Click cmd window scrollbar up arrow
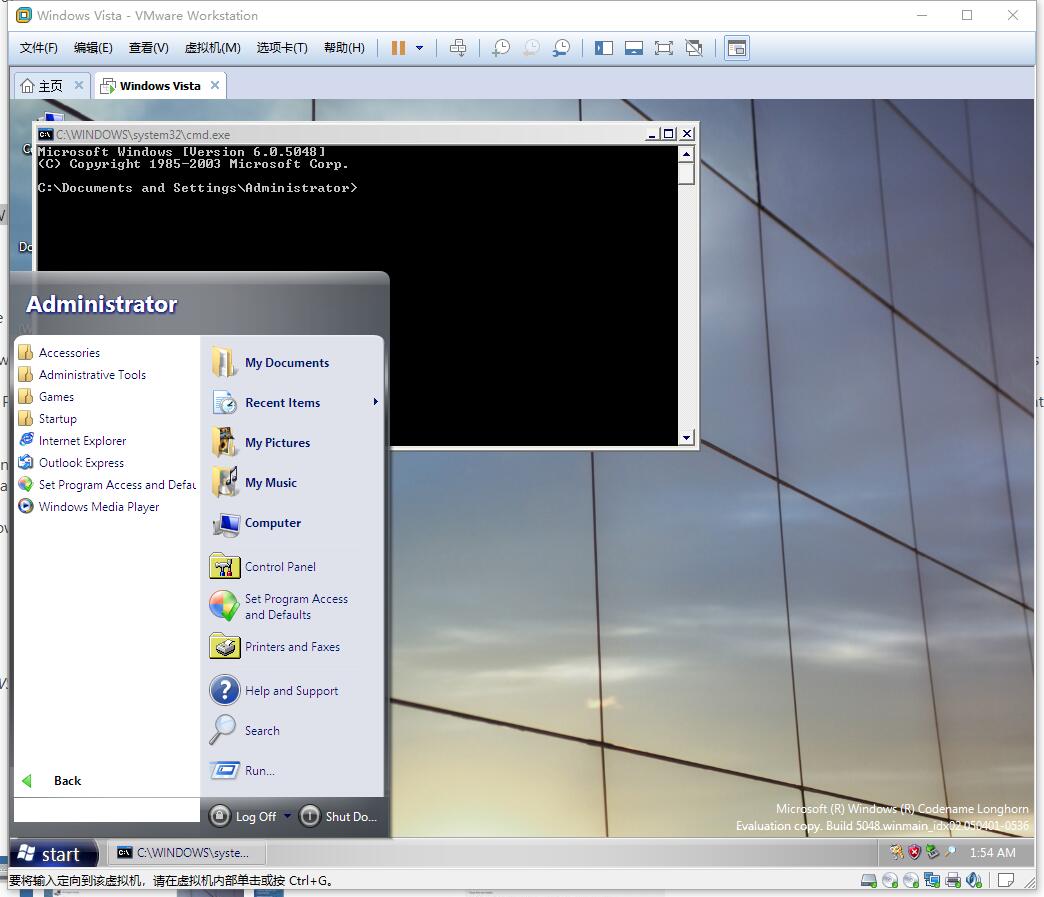 (686, 154)
